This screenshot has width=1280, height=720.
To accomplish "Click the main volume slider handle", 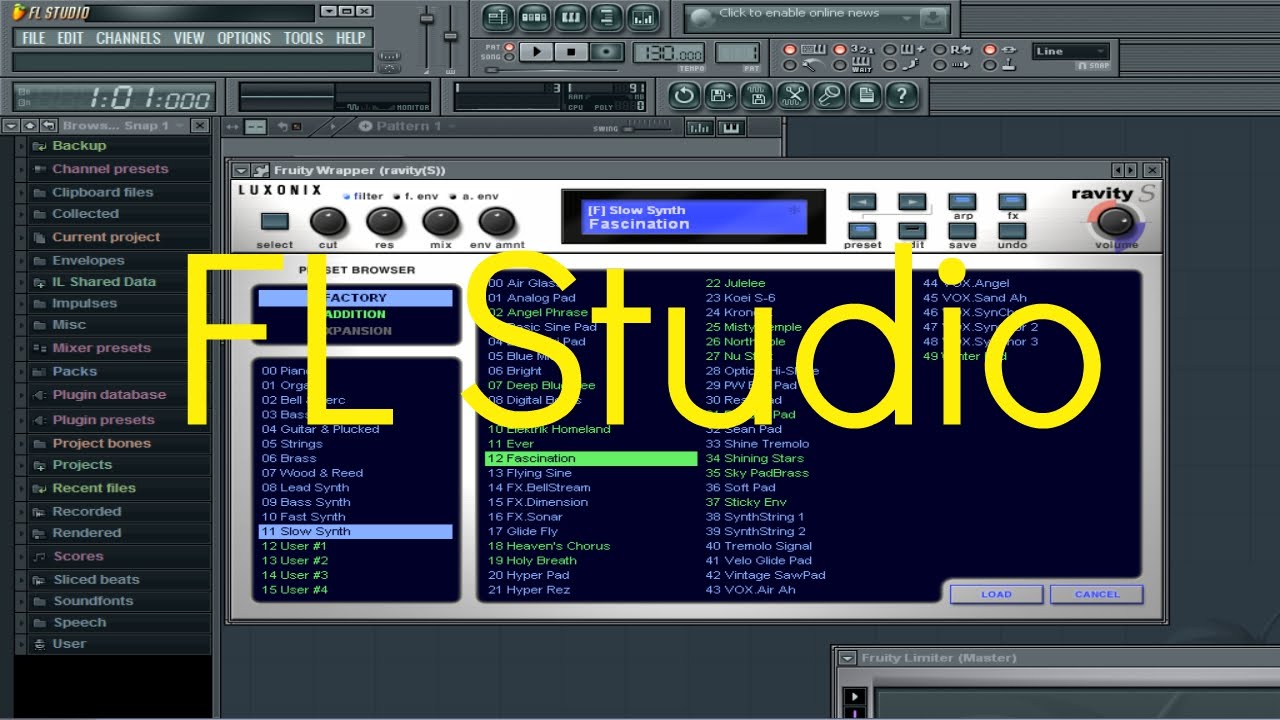I will 427,20.
